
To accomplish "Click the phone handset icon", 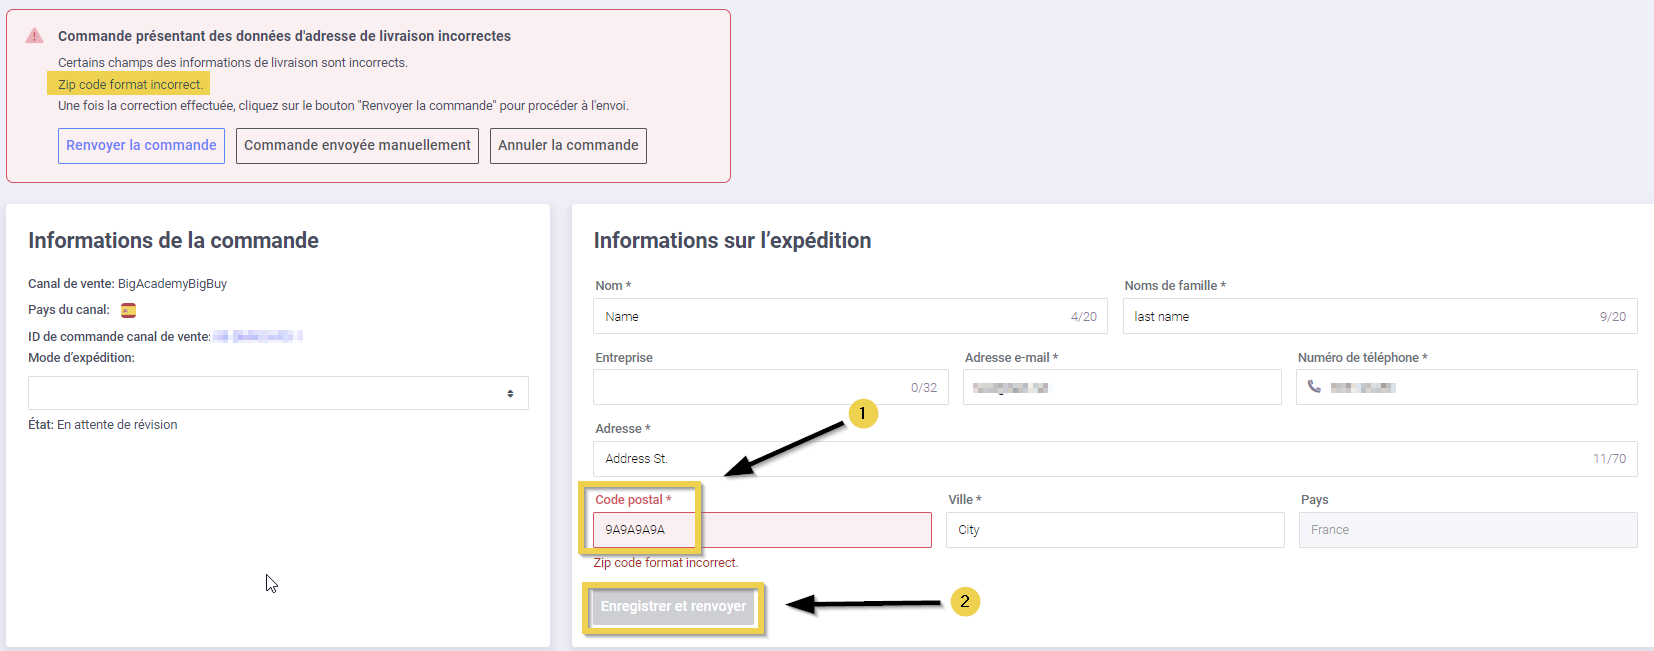I will pos(1314,387).
